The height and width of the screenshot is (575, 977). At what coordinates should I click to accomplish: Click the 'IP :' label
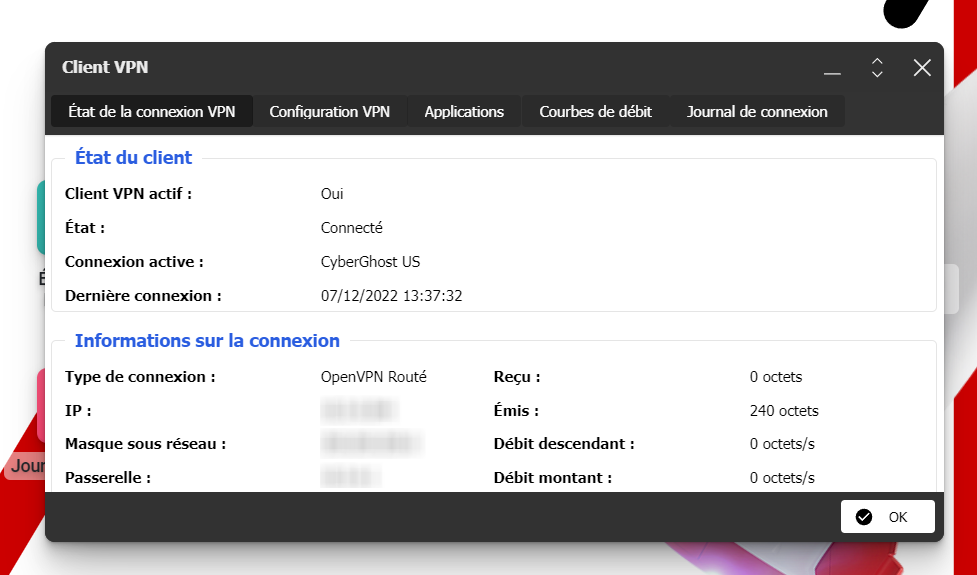(78, 411)
